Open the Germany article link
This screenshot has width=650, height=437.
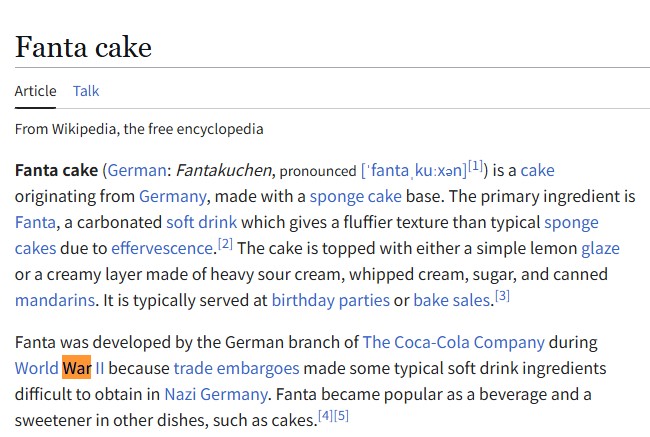point(172,197)
